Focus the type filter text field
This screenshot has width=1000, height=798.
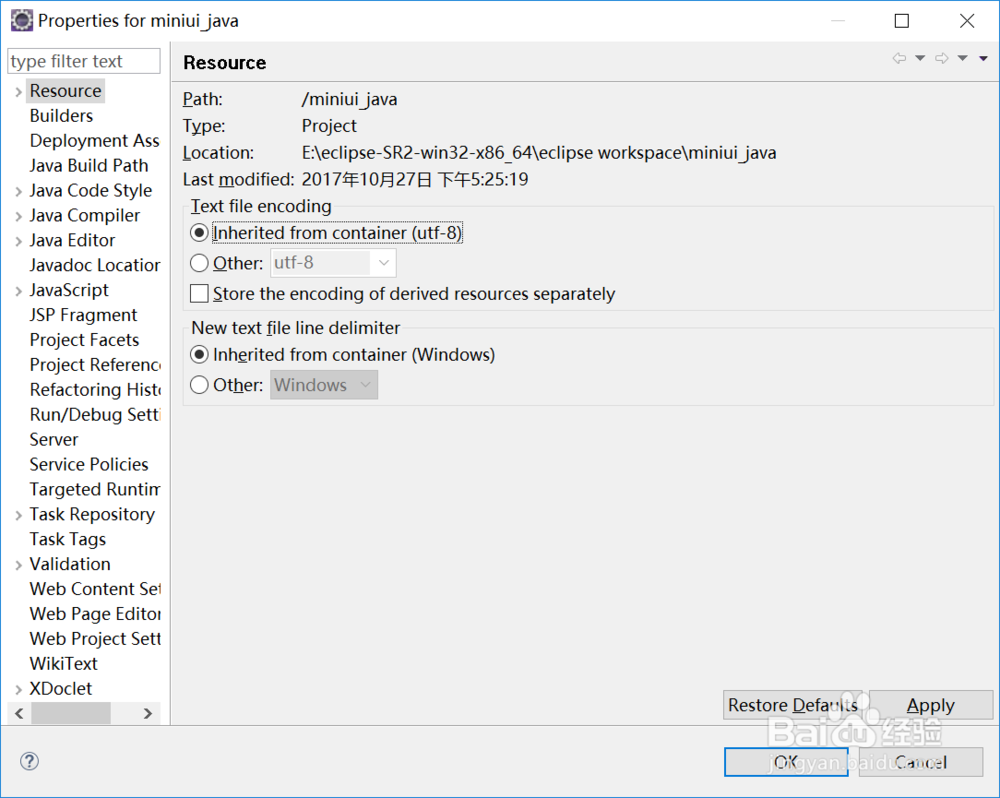[x=84, y=61]
